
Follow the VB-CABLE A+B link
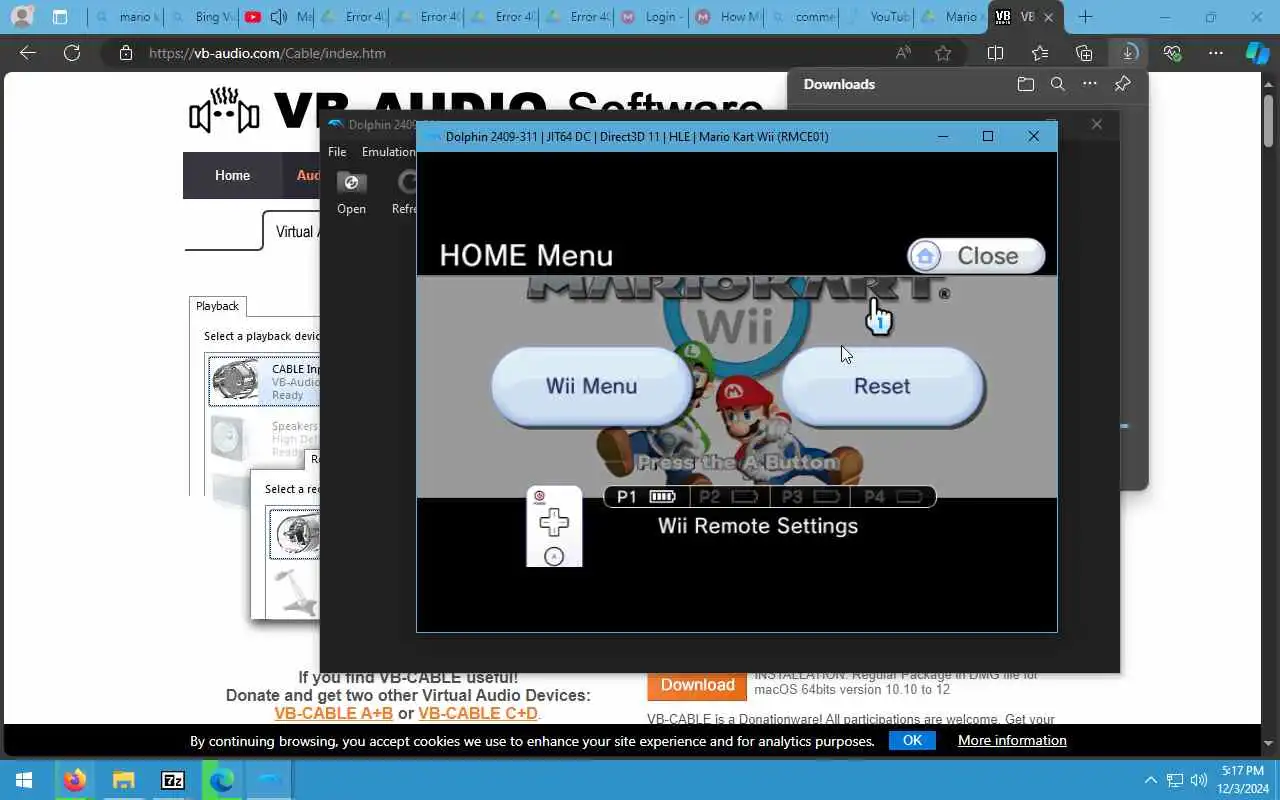click(x=333, y=713)
